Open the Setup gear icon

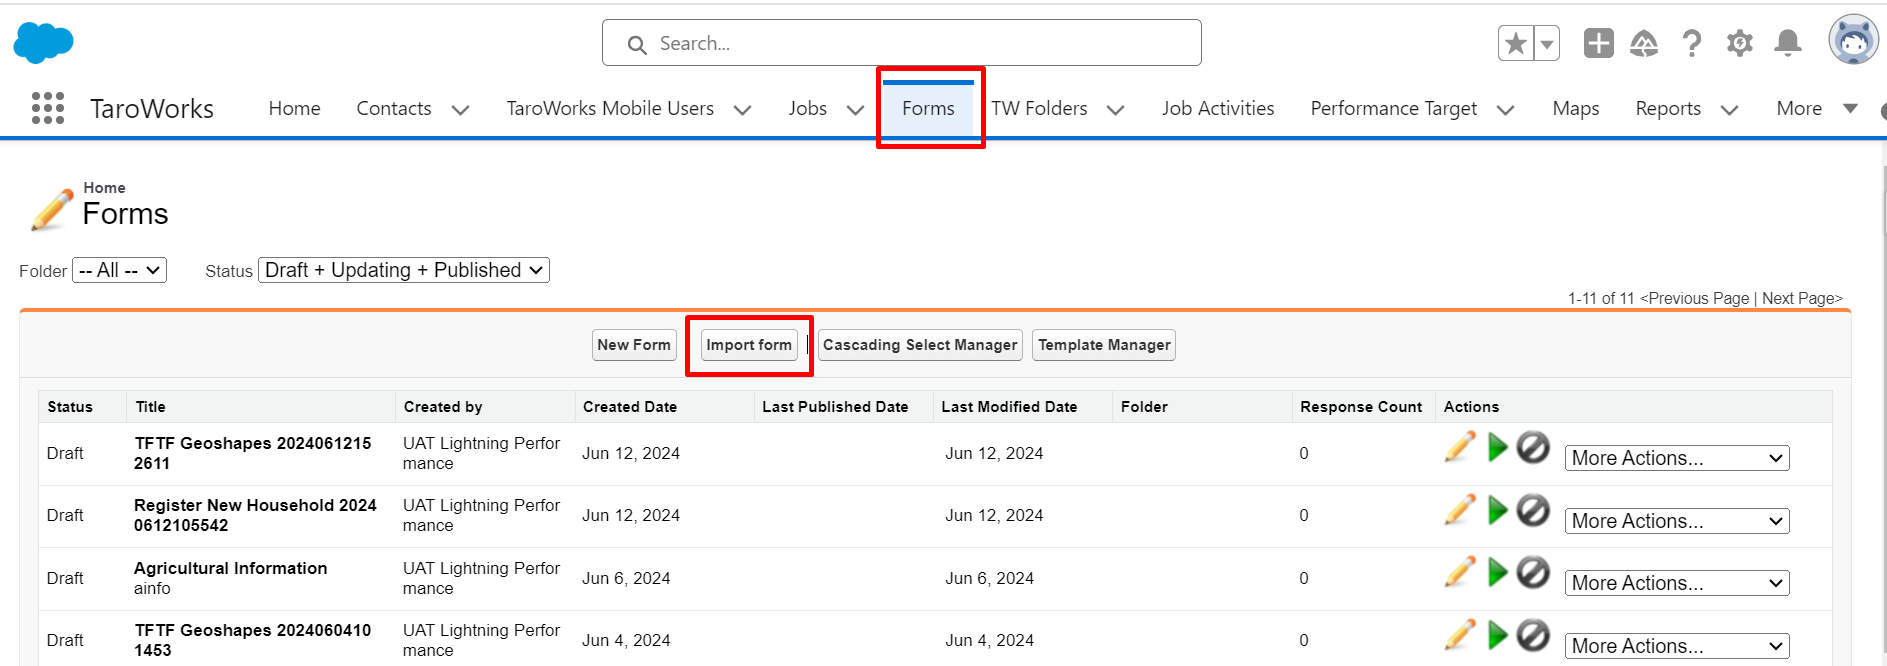click(x=1739, y=43)
